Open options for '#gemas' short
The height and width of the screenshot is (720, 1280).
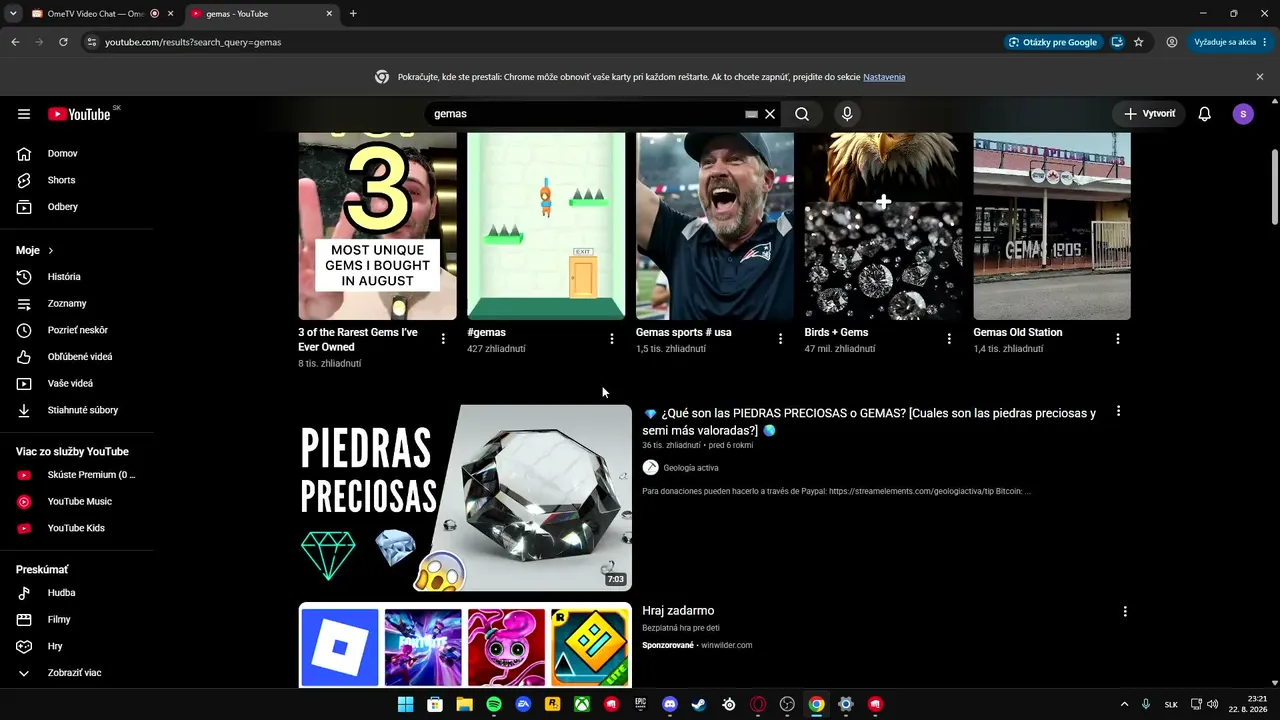[612, 339]
